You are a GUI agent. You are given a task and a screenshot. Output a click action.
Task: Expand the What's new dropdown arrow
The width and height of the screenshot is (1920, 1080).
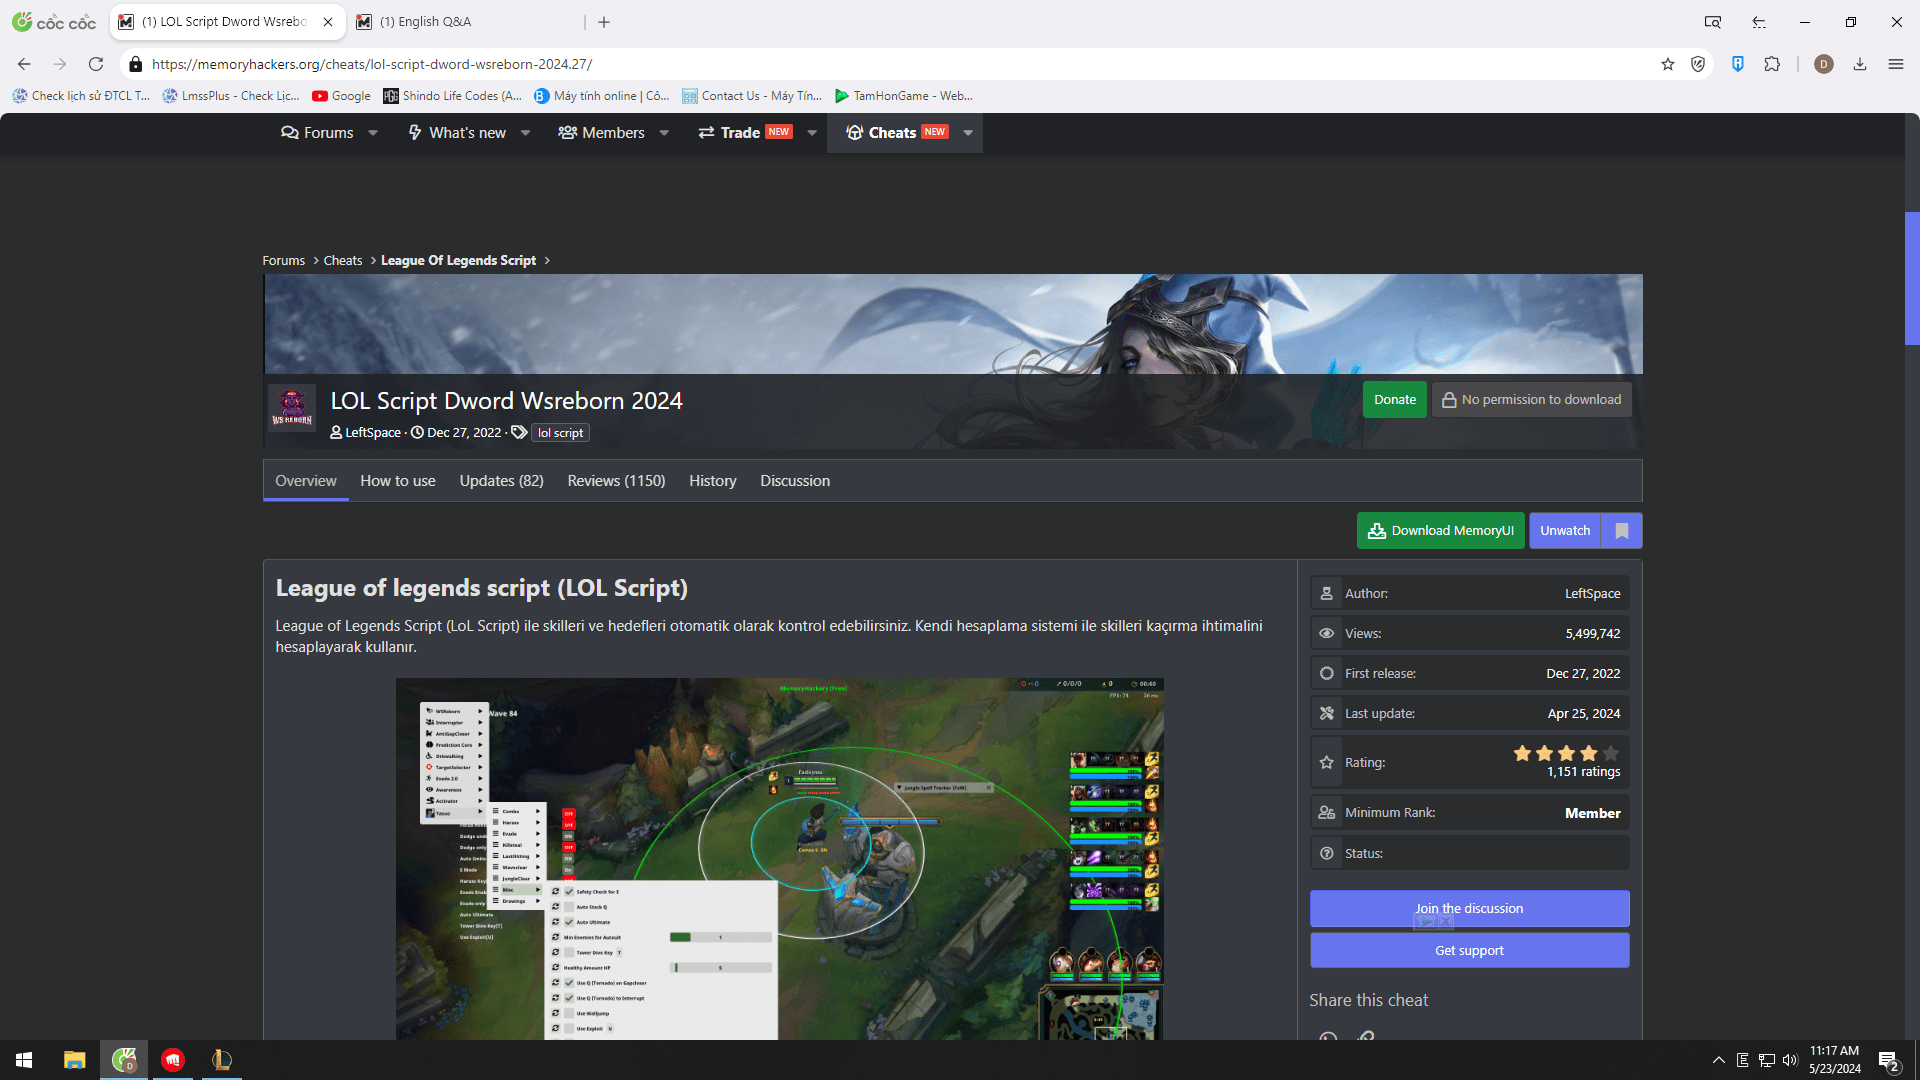(526, 133)
